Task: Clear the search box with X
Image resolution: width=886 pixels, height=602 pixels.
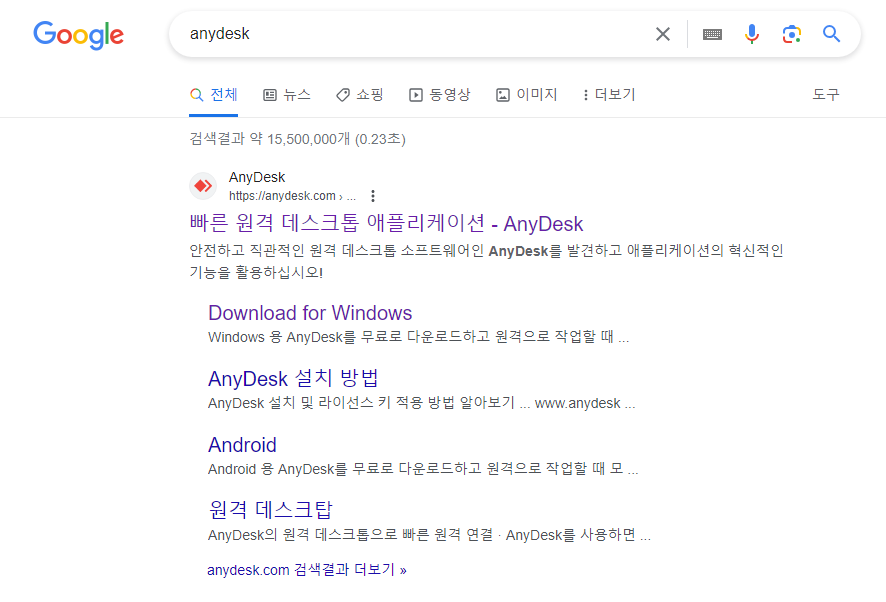Action: [x=663, y=34]
